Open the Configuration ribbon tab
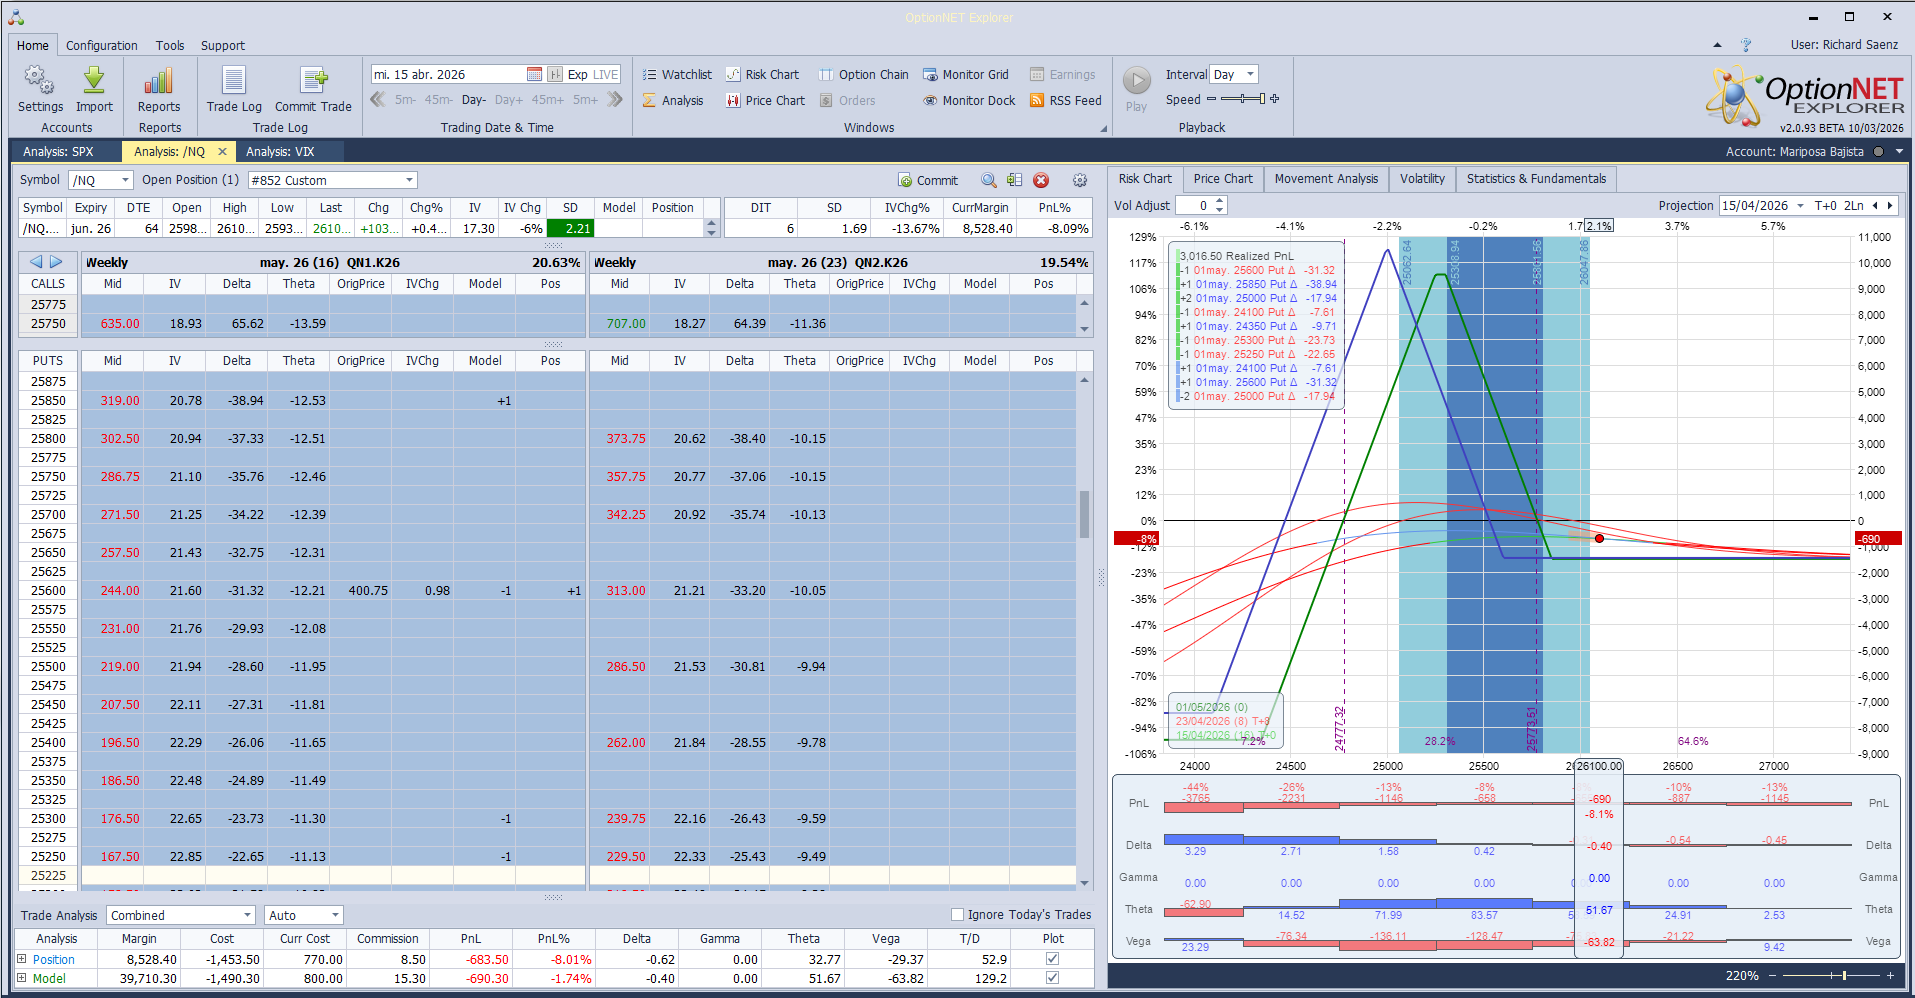This screenshot has width=1915, height=998. pyautogui.click(x=102, y=45)
